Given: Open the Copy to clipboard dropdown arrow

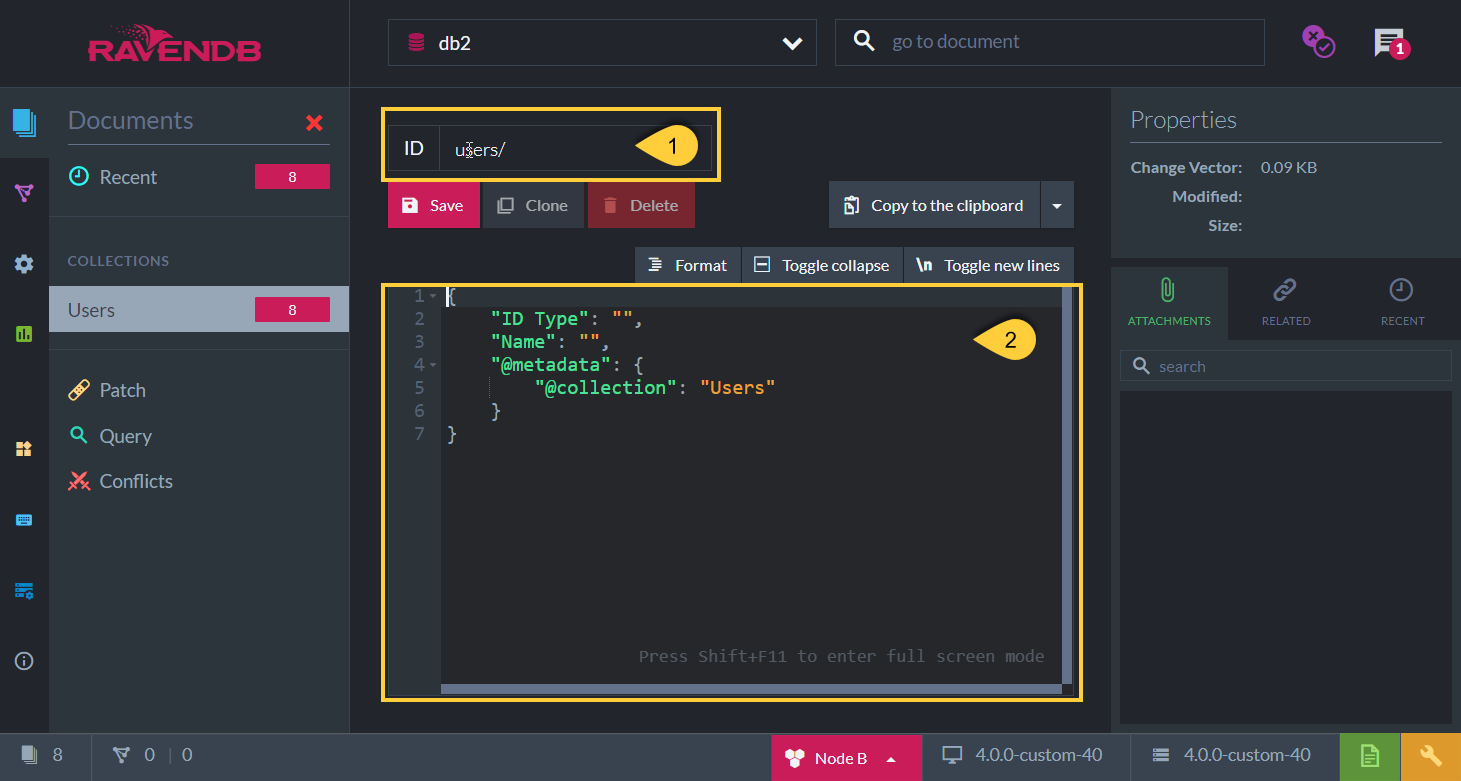Looking at the screenshot, I should point(1057,206).
